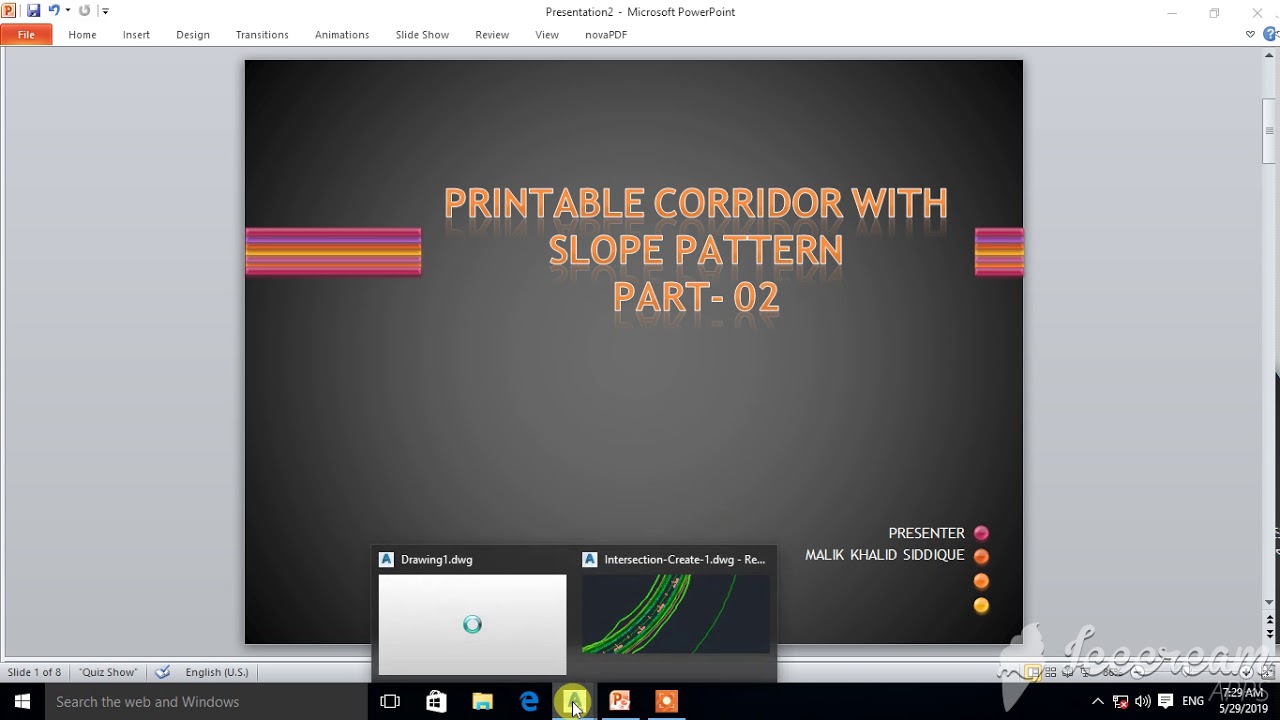Click the PowerPoint taskbar icon
This screenshot has height=720, width=1280.
(x=620, y=702)
